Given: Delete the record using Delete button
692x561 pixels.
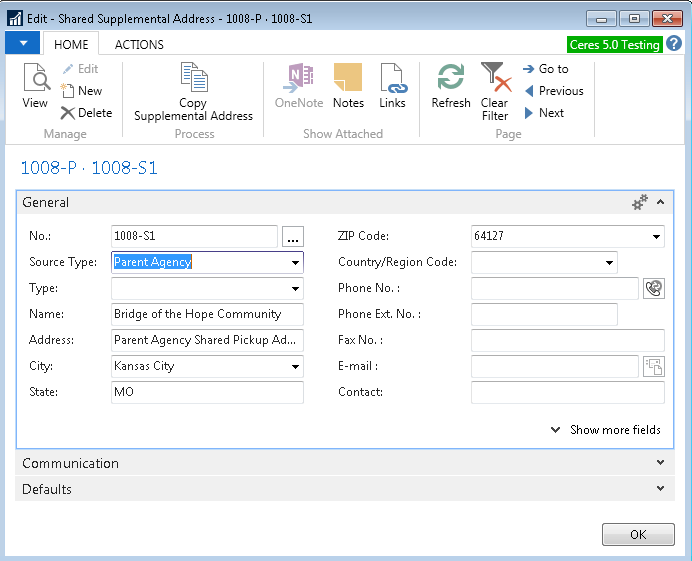Looking at the screenshot, I should [x=86, y=113].
